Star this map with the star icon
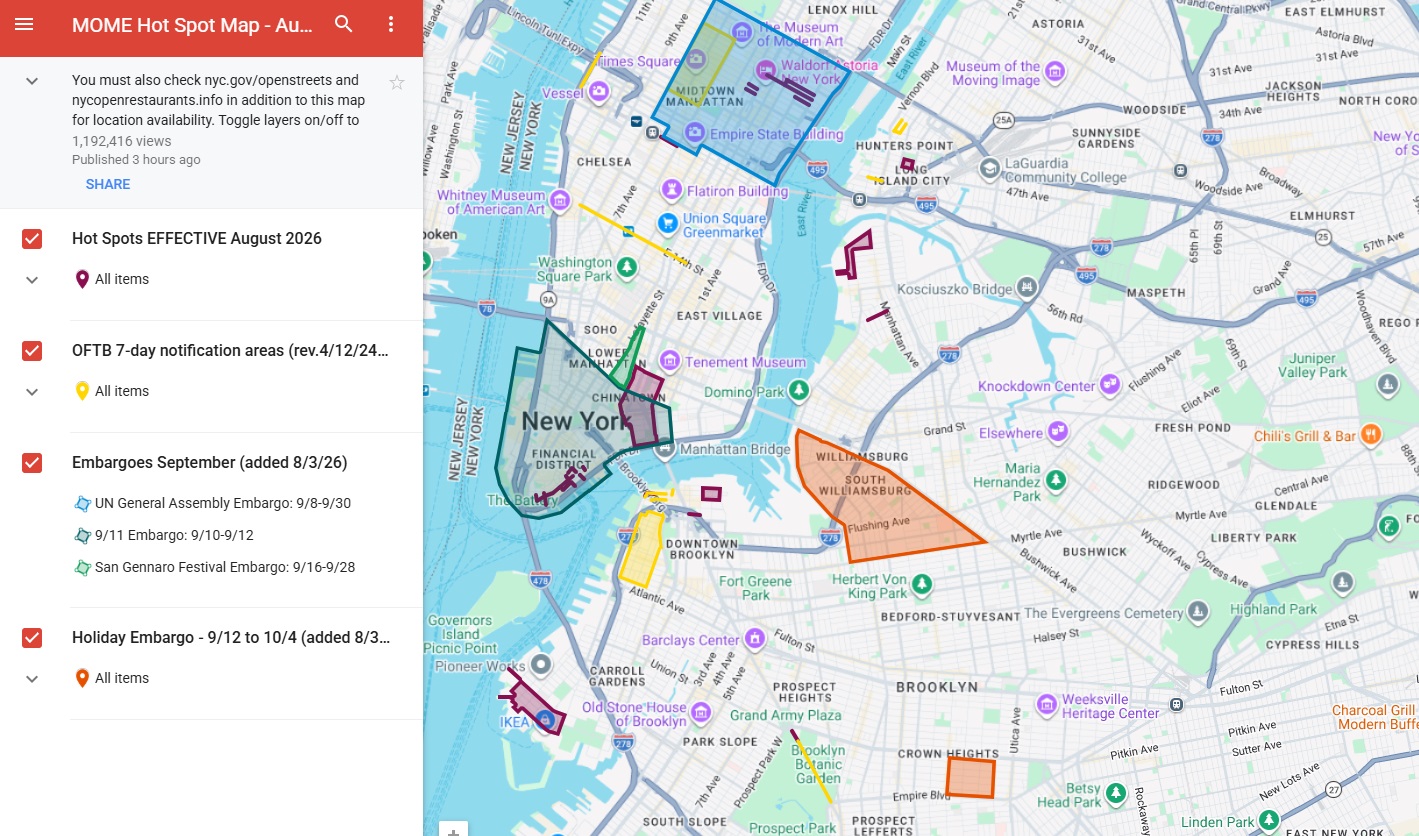This screenshot has height=836, width=1419. click(x=397, y=83)
